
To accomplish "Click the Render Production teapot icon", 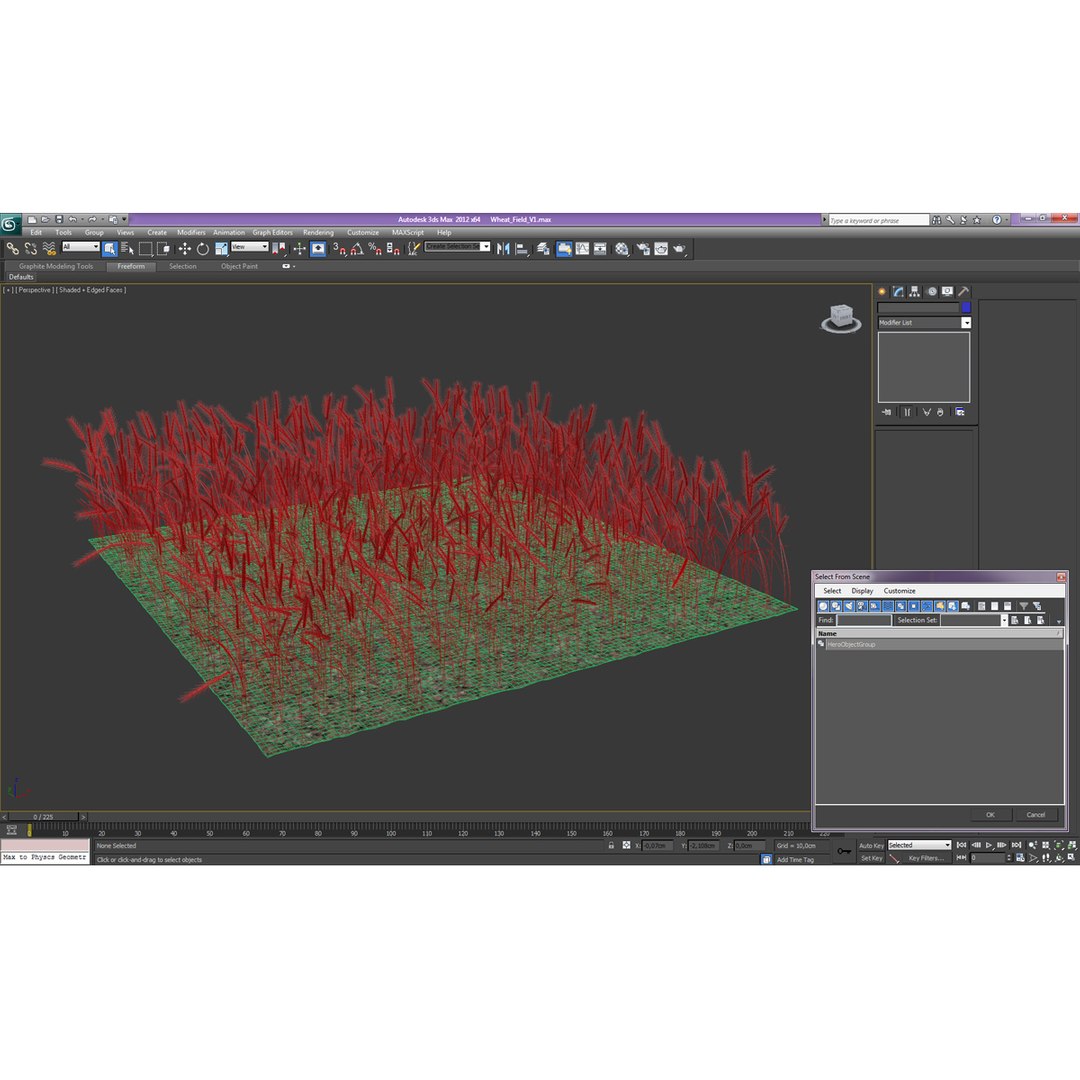I will 680,249.
